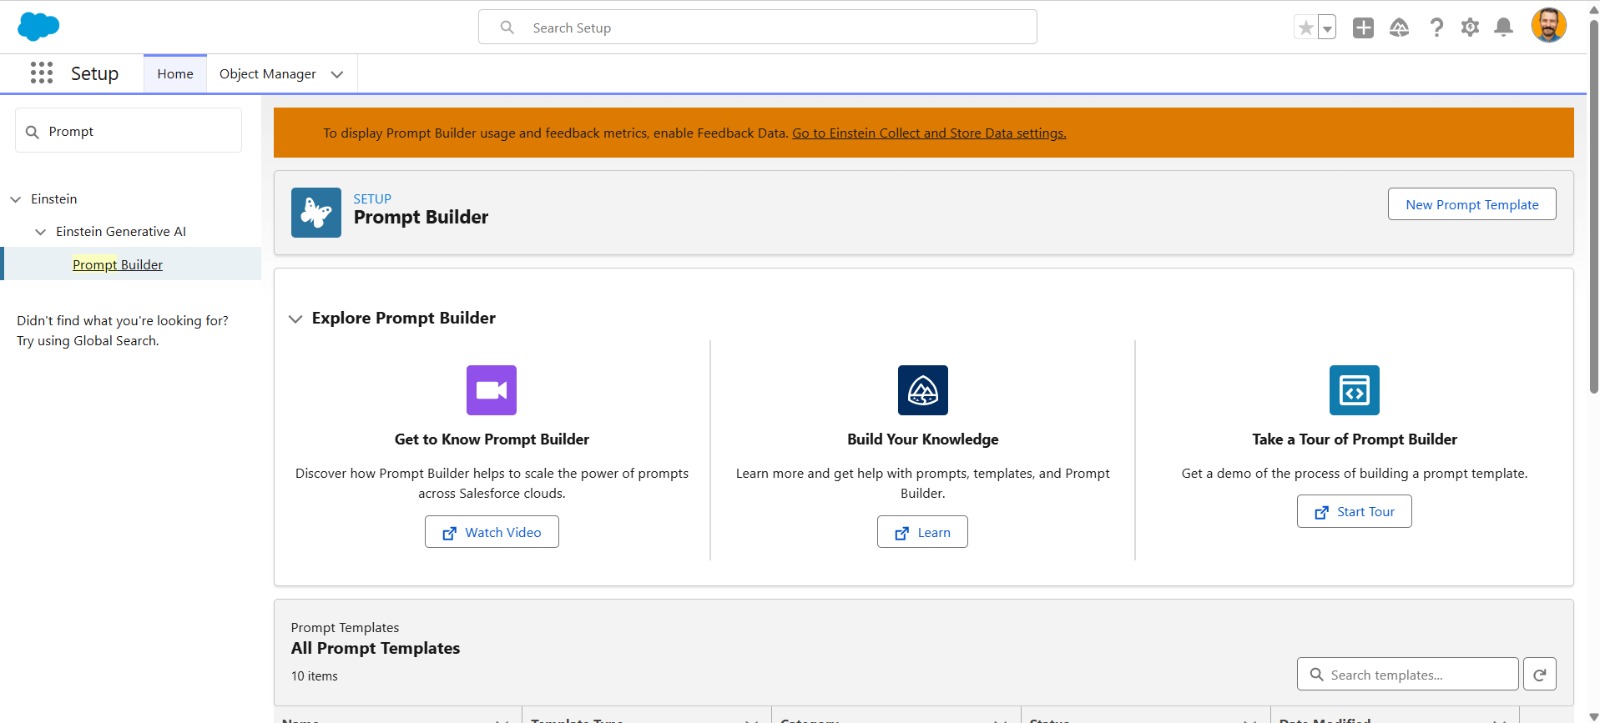The image size is (1600, 723).
Task: Refresh the prompt templates list
Action: [x=1540, y=675]
